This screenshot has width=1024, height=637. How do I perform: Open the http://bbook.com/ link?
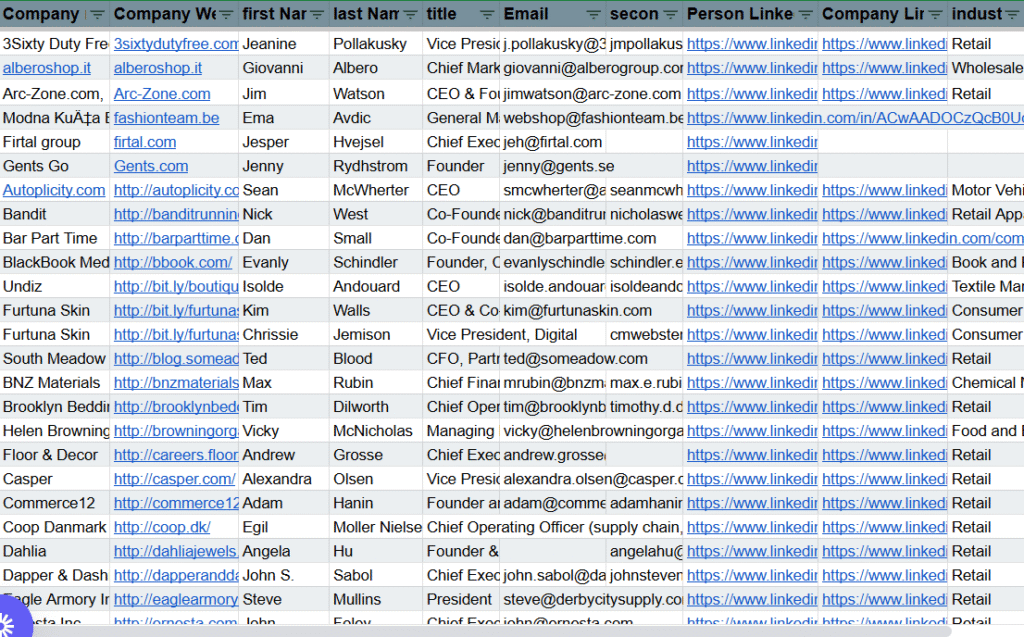173,263
